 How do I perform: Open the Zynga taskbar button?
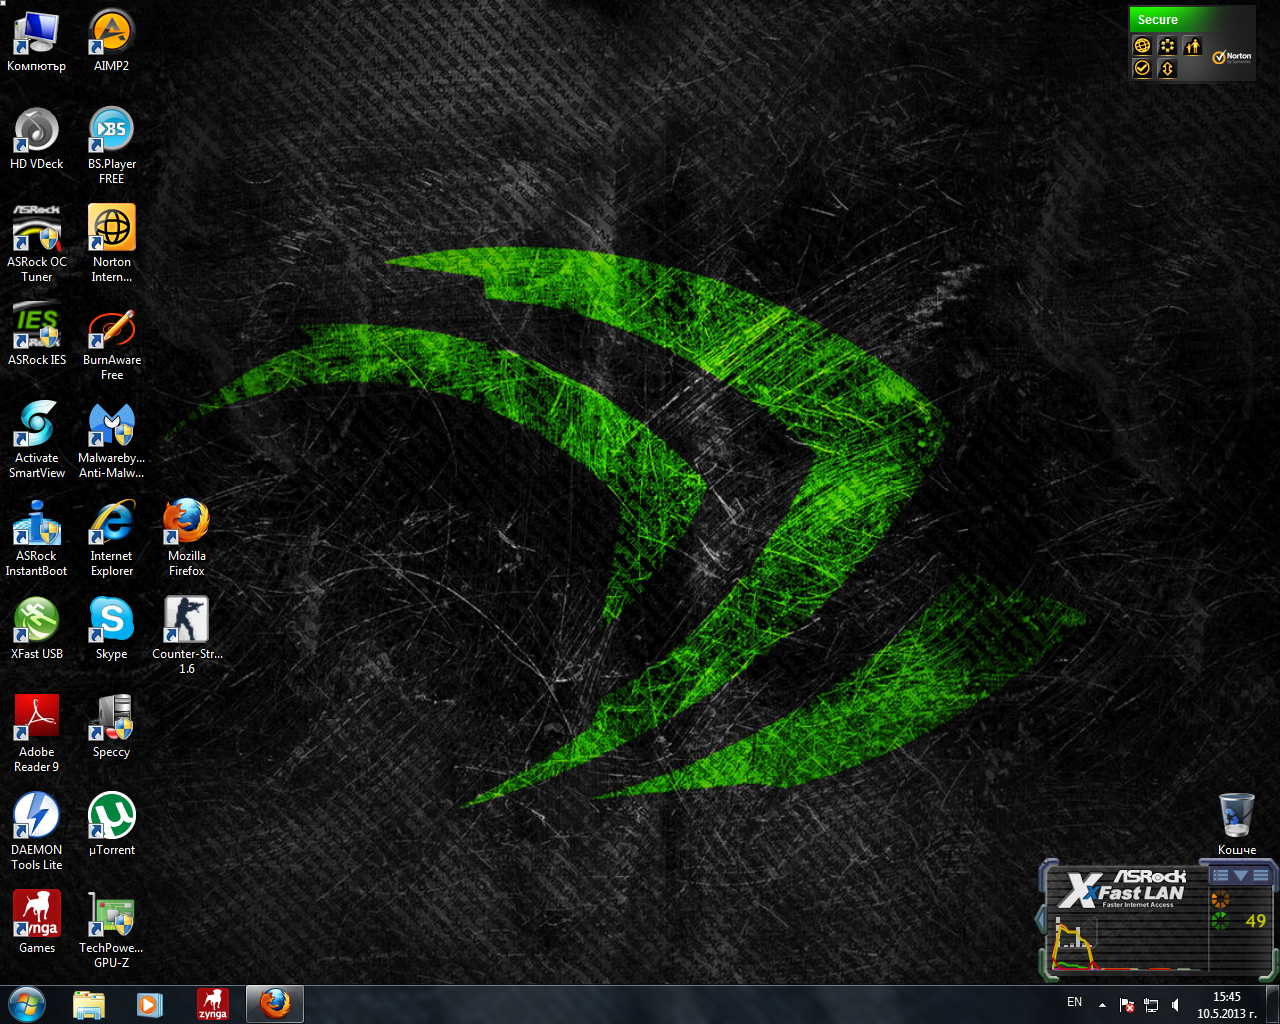pos(212,1004)
